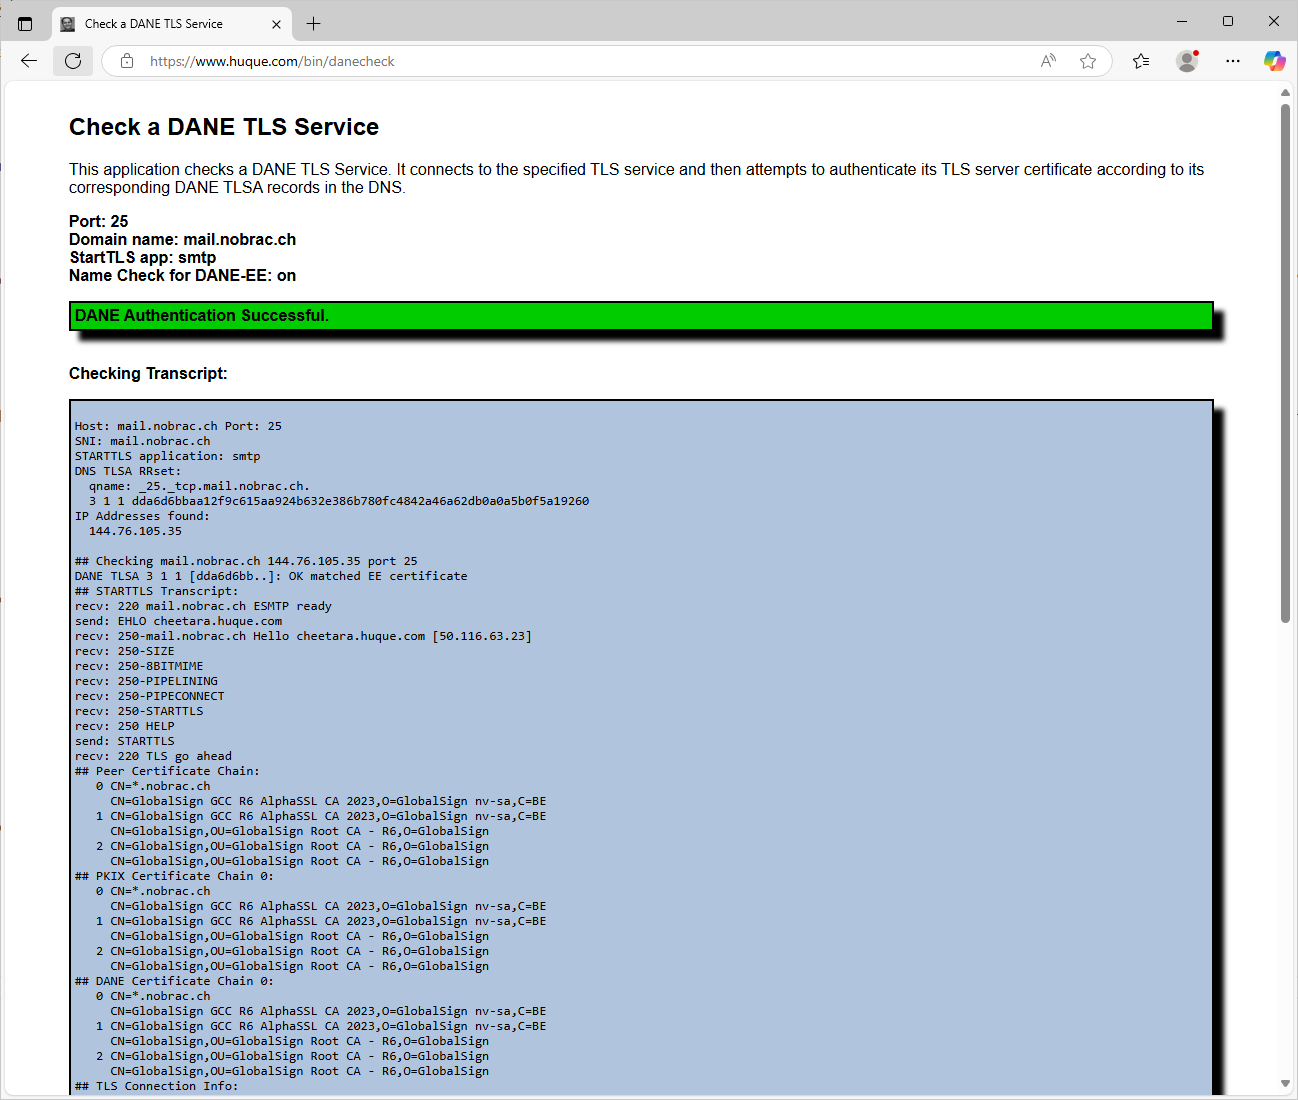The height and width of the screenshot is (1100, 1298).
Task: Close the Check a DANE TLS Service tab
Action: (x=277, y=24)
